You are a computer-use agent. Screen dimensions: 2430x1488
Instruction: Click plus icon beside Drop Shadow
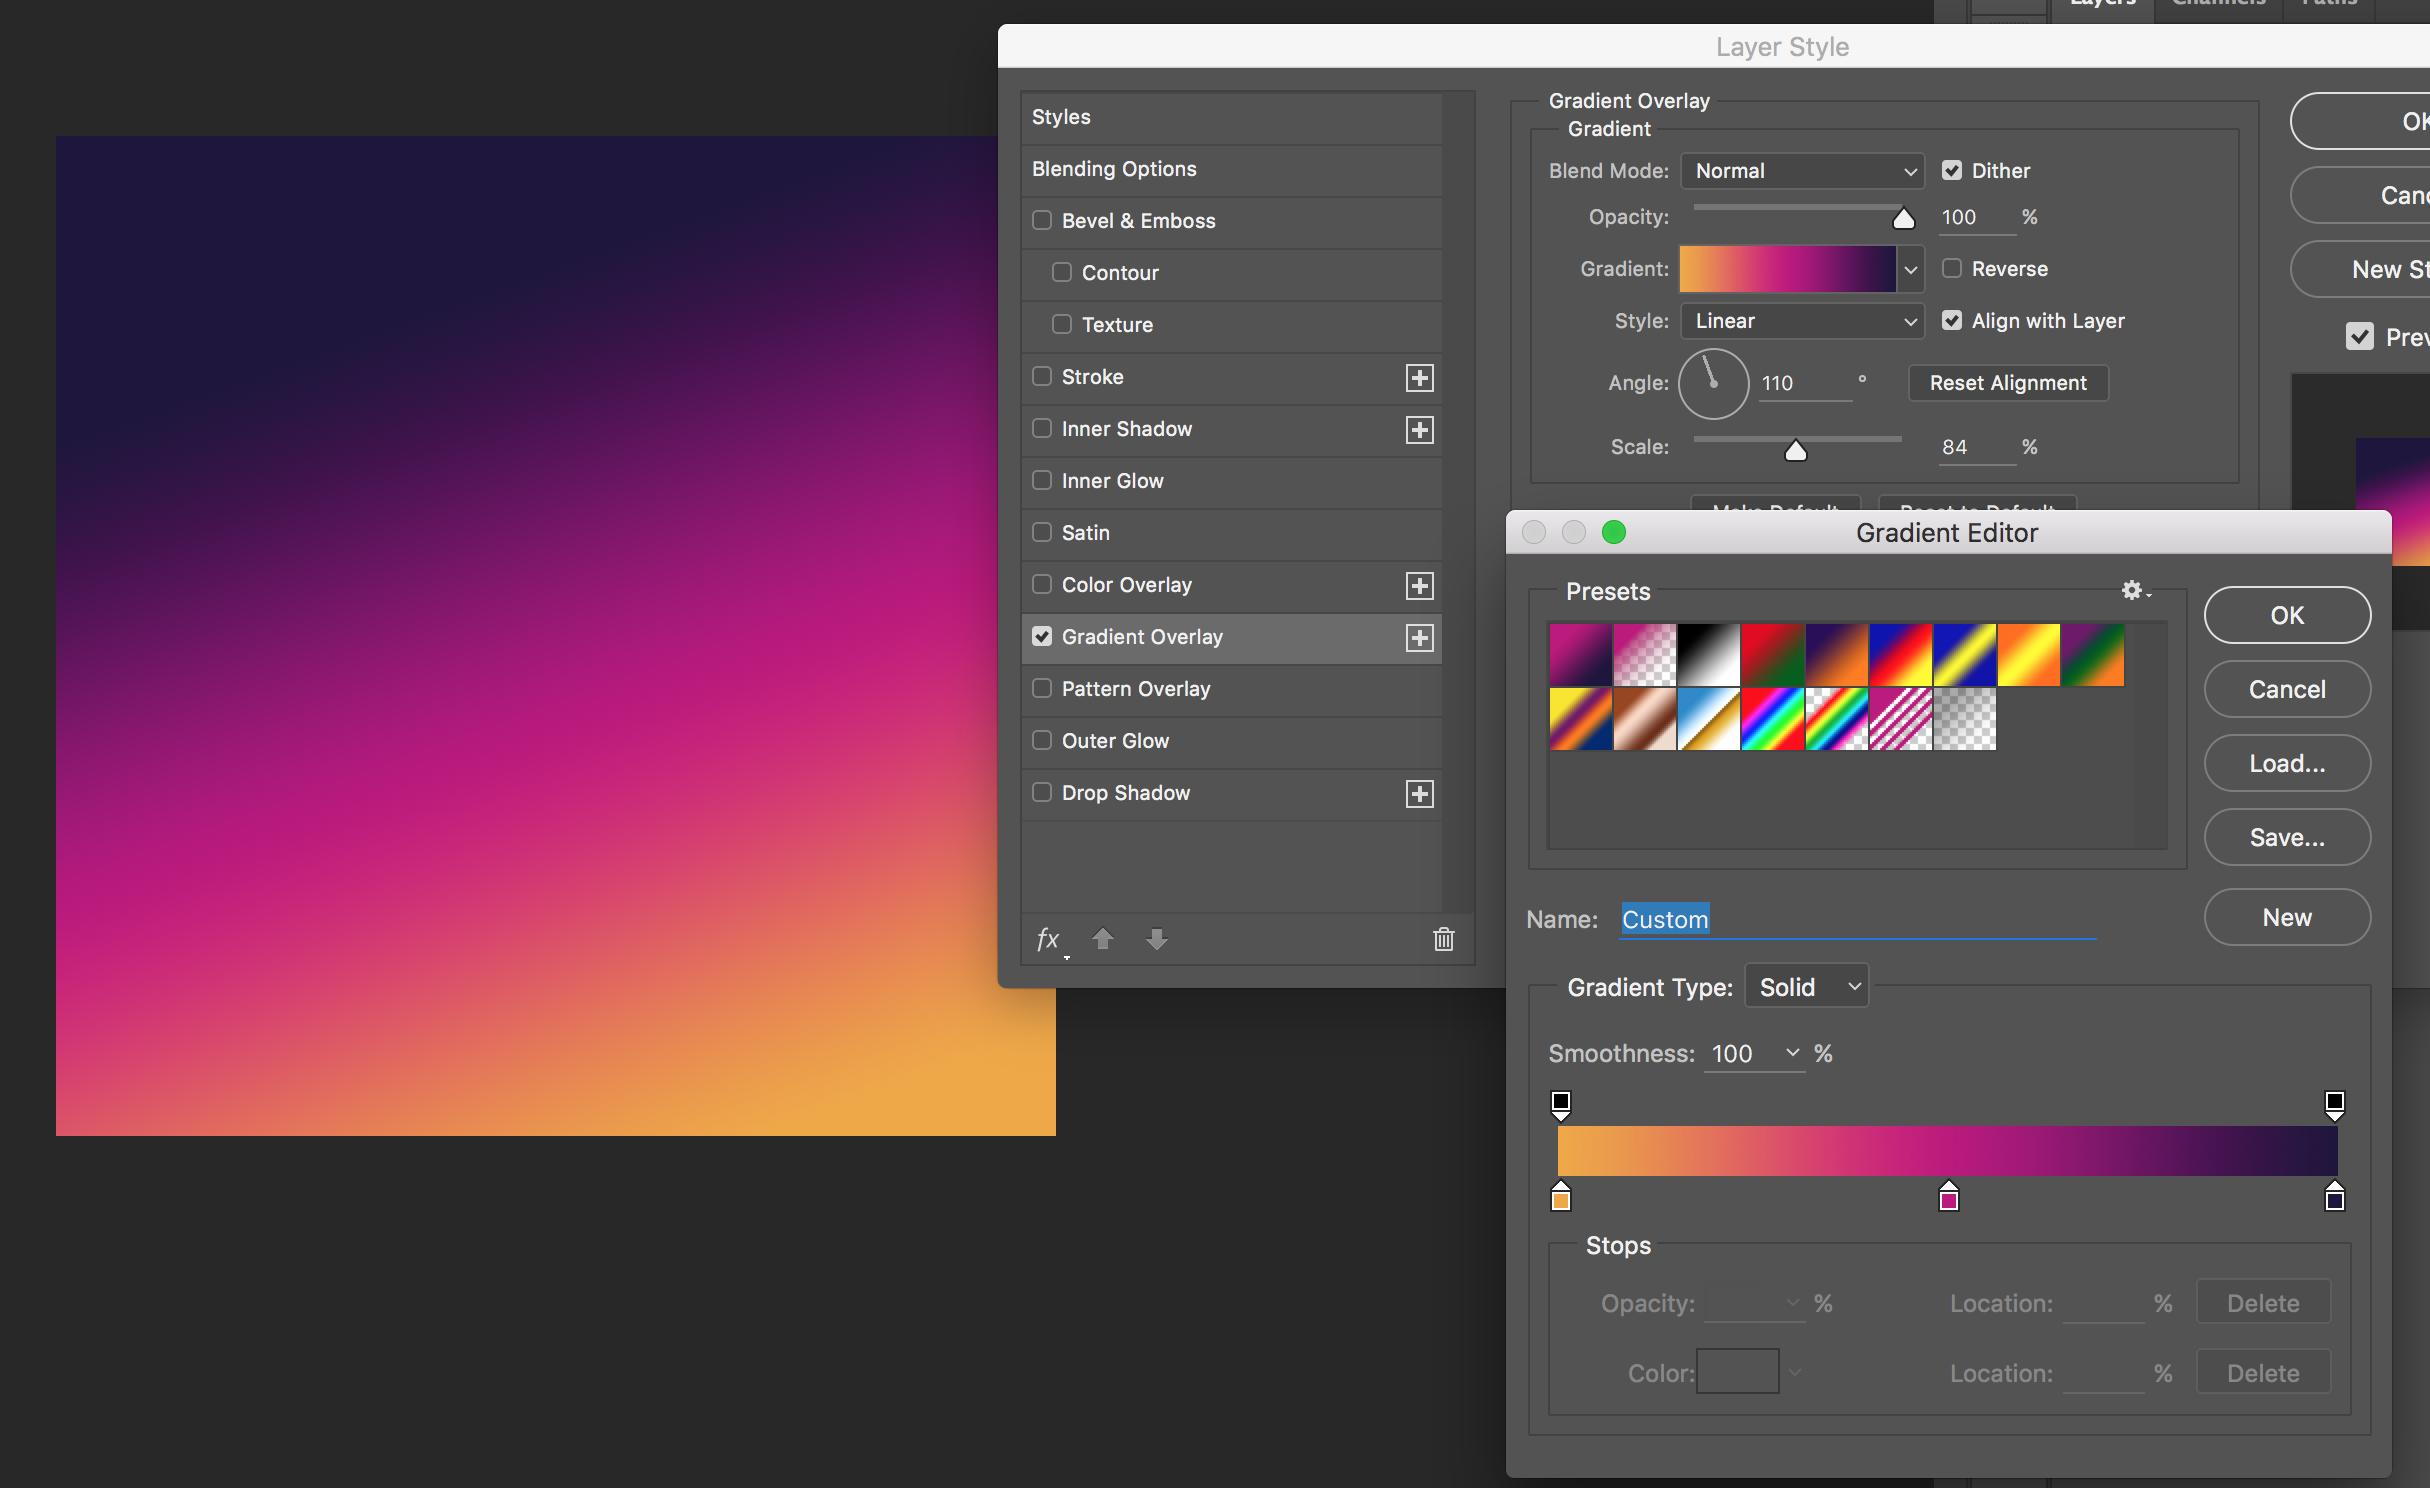1419,794
